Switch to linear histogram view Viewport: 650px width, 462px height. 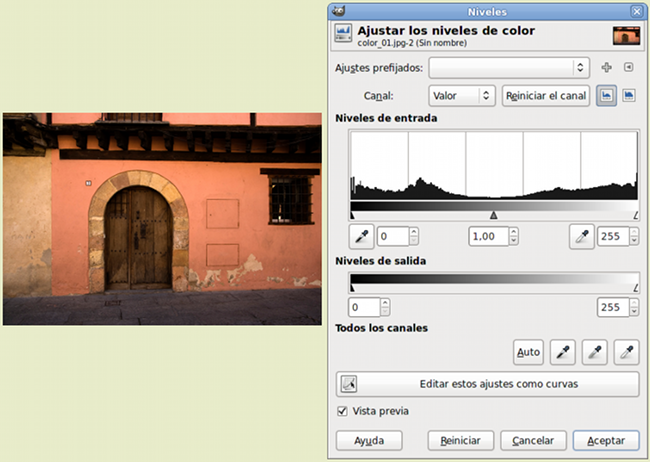coord(606,96)
